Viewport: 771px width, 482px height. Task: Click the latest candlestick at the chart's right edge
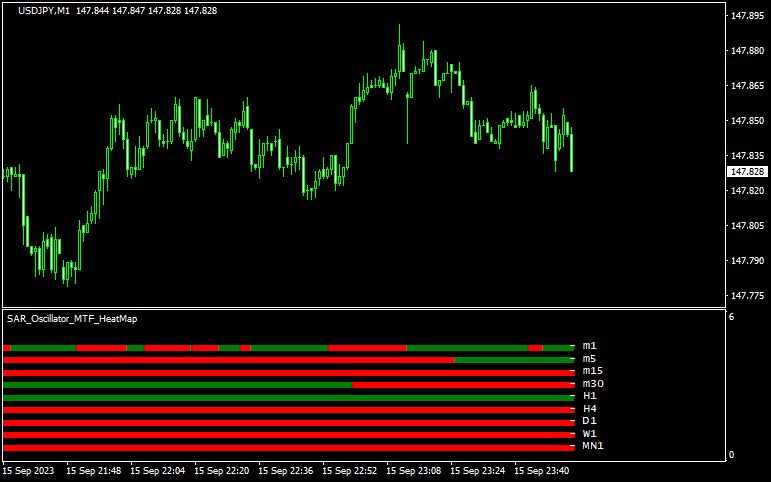click(571, 150)
